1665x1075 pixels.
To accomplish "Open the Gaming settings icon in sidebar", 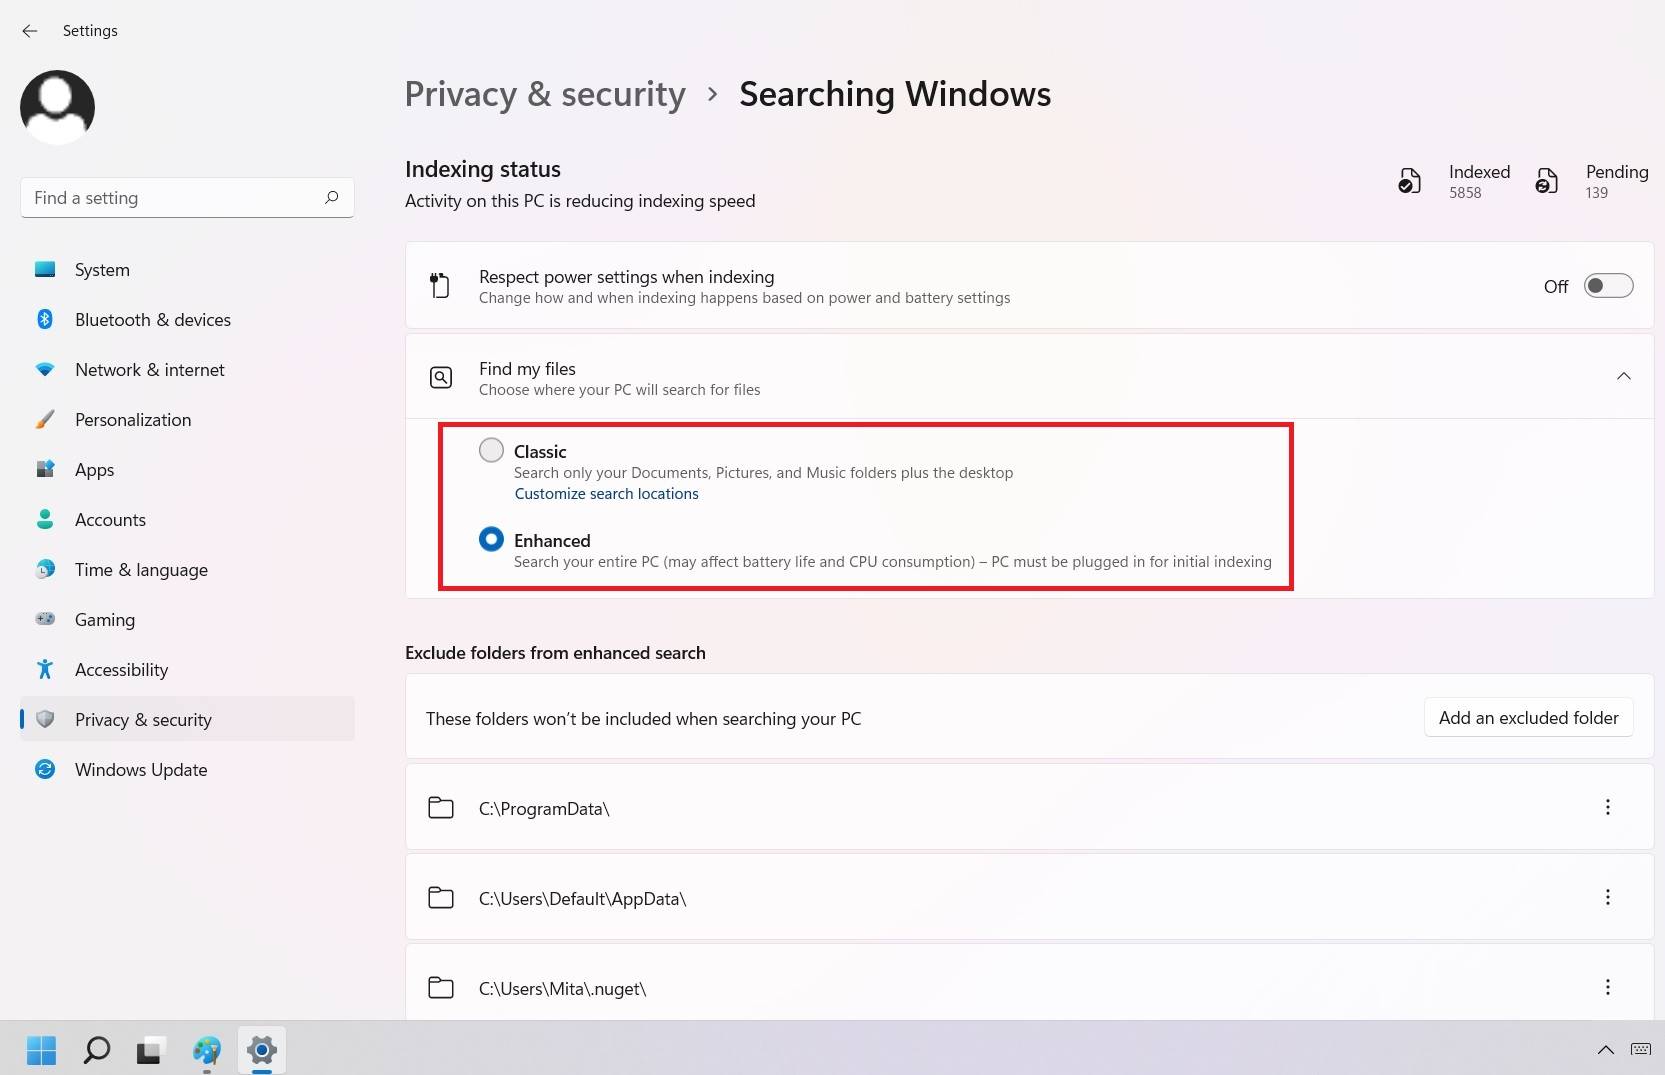I will pyautogui.click(x=45, y=620).
